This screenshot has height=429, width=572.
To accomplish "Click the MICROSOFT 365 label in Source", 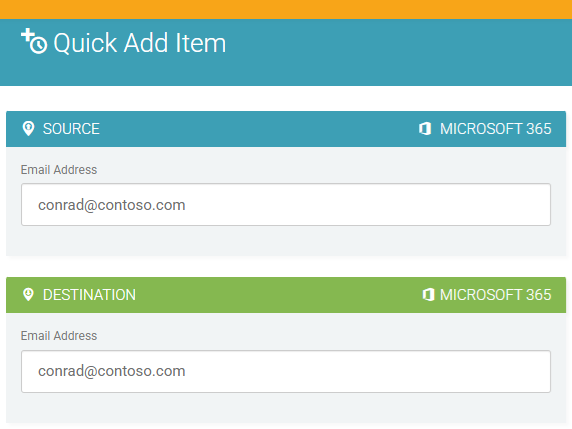I will pos(495,129).
